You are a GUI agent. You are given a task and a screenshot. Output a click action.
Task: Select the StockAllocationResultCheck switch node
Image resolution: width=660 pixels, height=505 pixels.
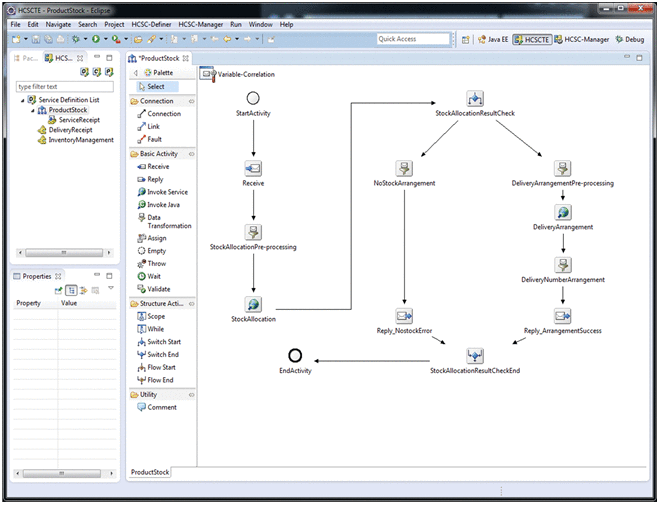click(475, 99)
